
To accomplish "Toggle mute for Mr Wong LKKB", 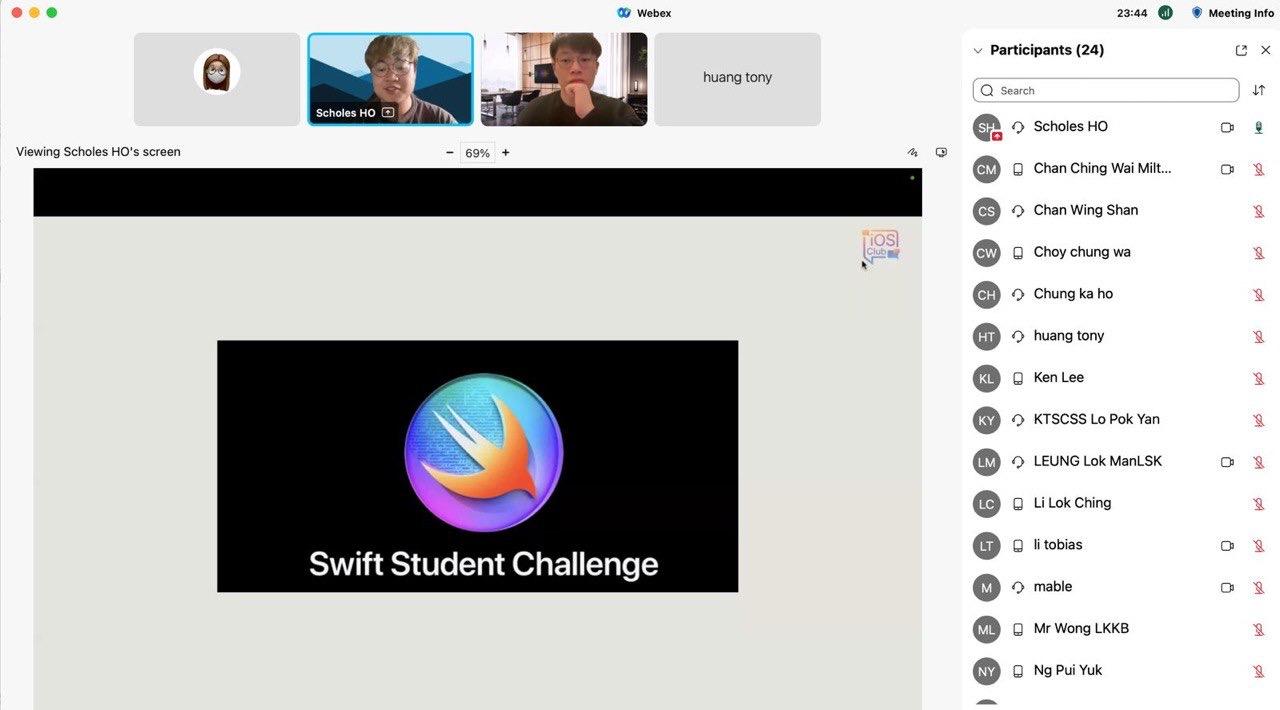I will pyautogui.click(x=1258, y=629).
